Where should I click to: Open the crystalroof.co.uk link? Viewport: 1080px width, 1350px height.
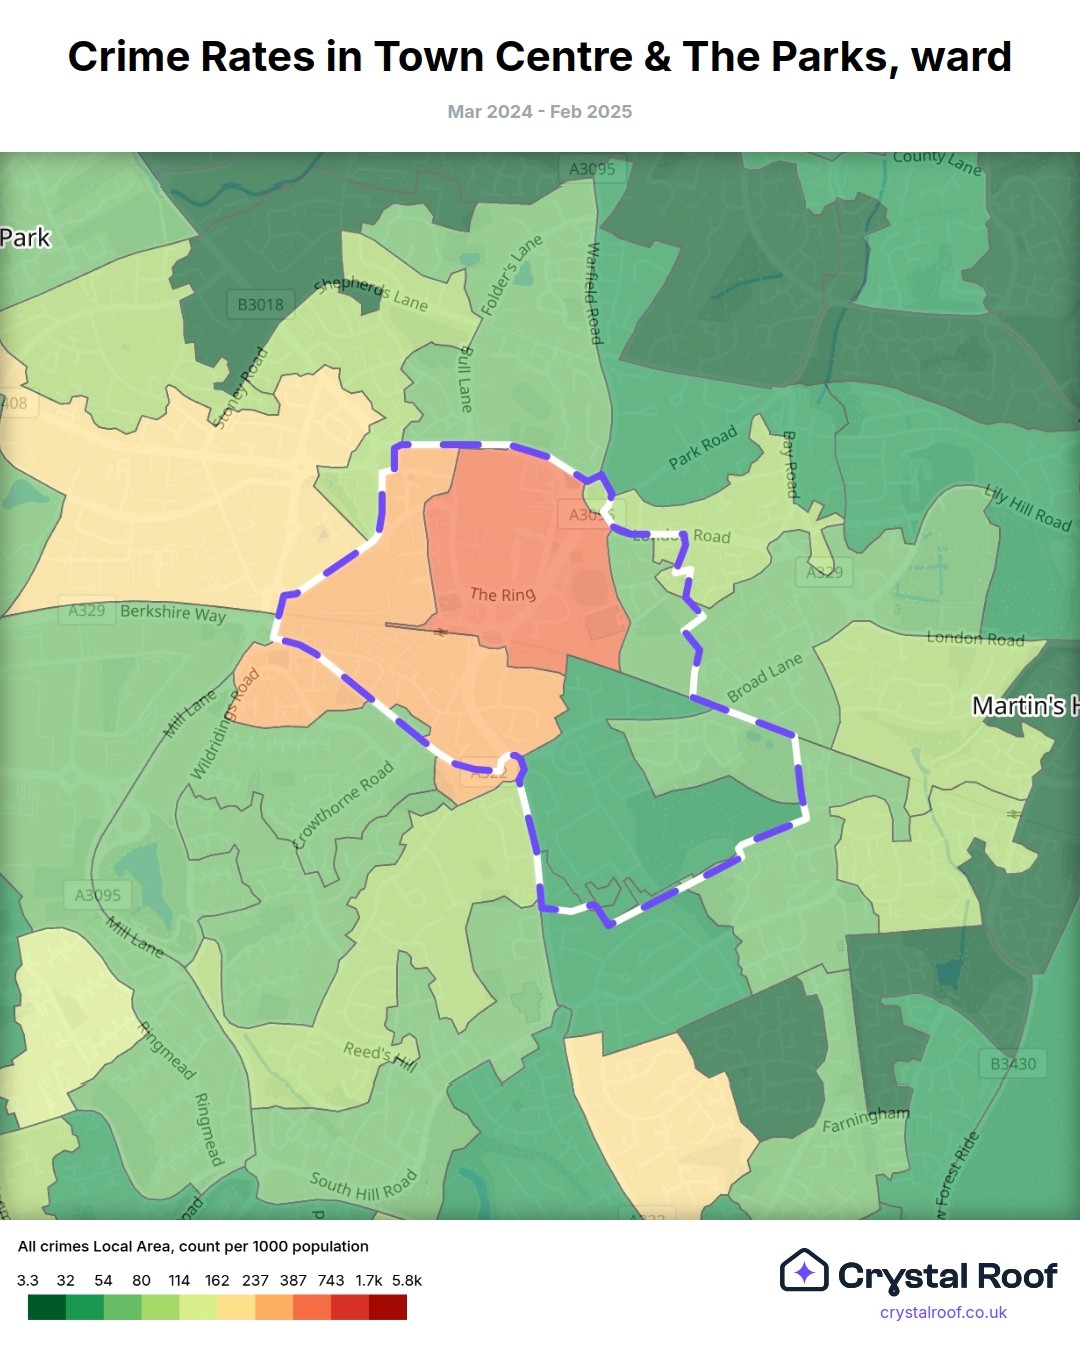[943, 1312]
